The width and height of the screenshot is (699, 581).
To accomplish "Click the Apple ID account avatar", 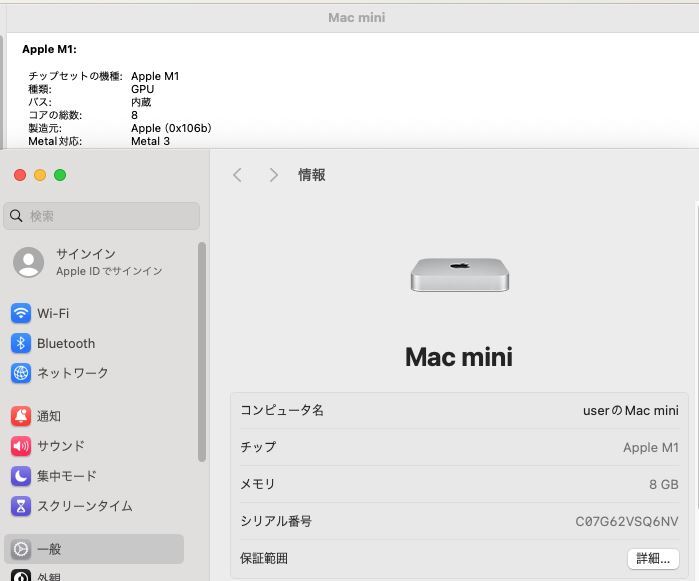I will point(29,262).
